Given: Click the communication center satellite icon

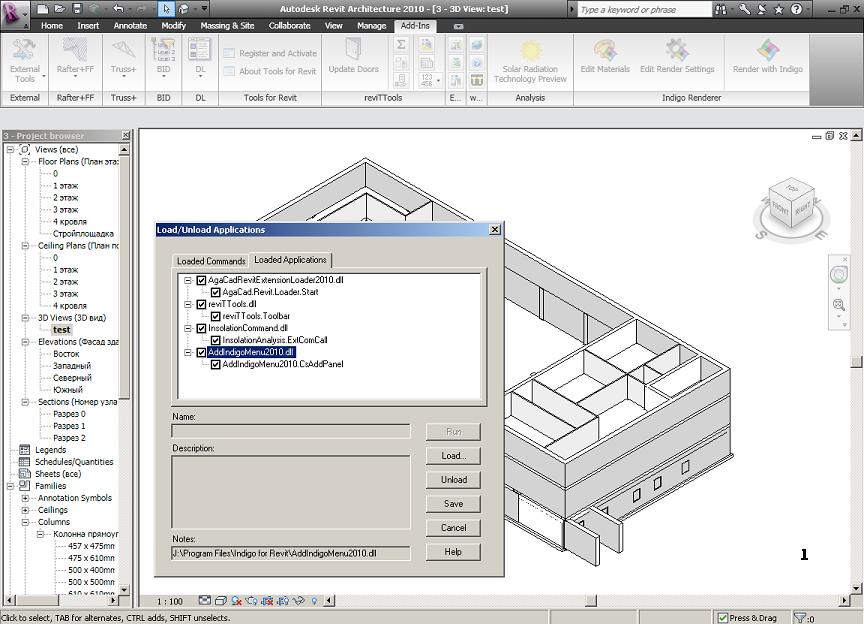Looking at the screenshot, I should [762, 9].
